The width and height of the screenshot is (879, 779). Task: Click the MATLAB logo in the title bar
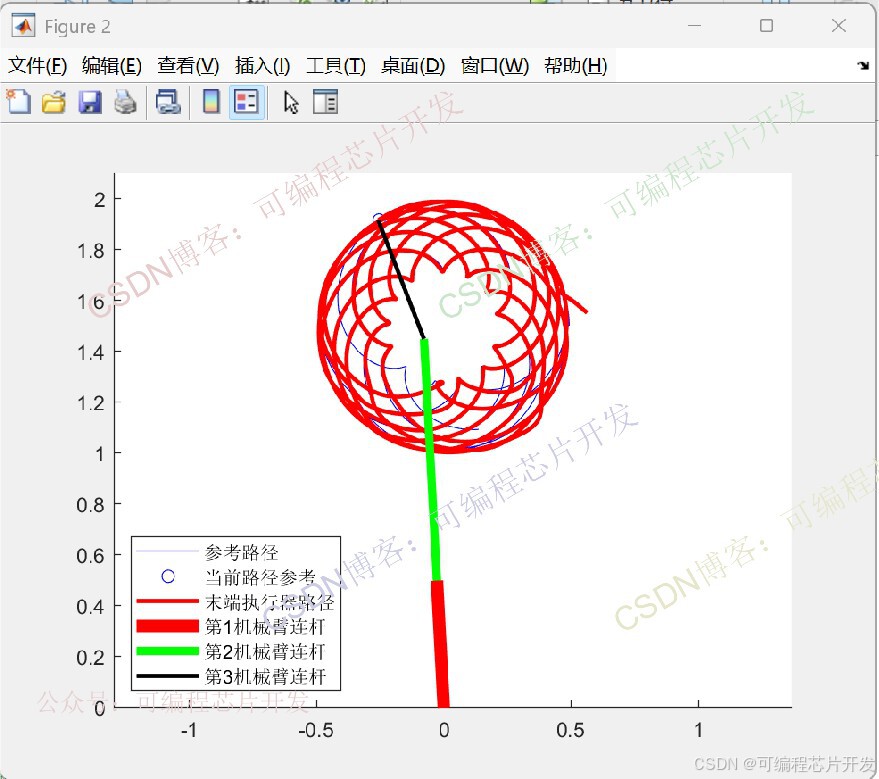coord(24,26)
